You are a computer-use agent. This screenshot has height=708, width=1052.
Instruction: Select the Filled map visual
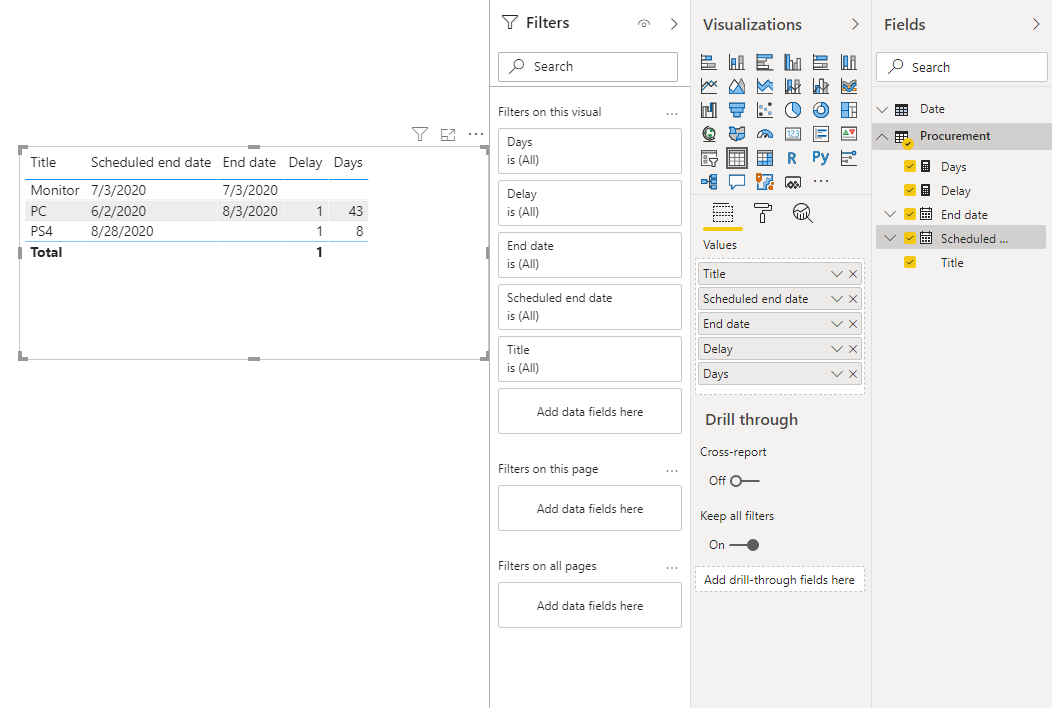pyautogui.click(x=737, y=134)
